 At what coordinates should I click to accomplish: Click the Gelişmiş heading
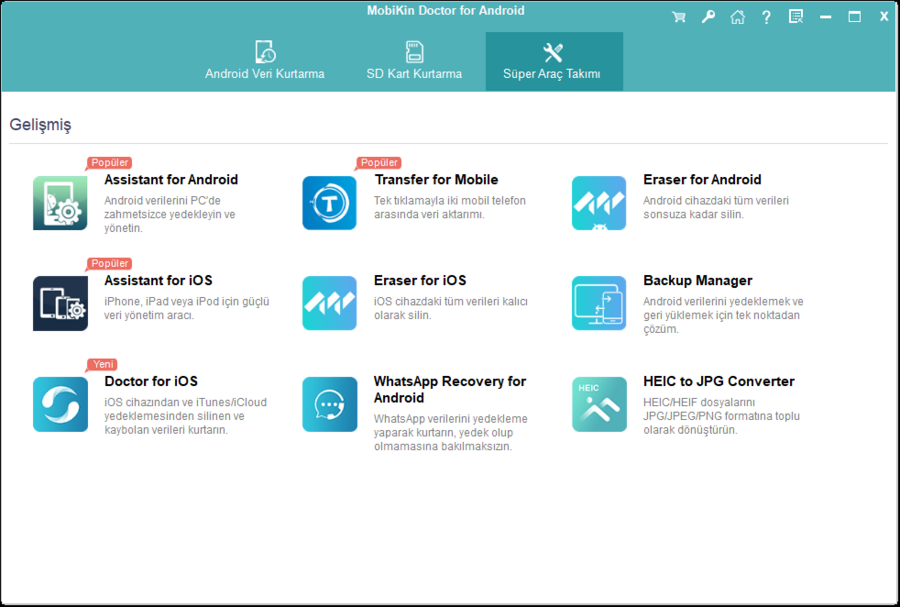pyautogui.click(x=40, y=124)
